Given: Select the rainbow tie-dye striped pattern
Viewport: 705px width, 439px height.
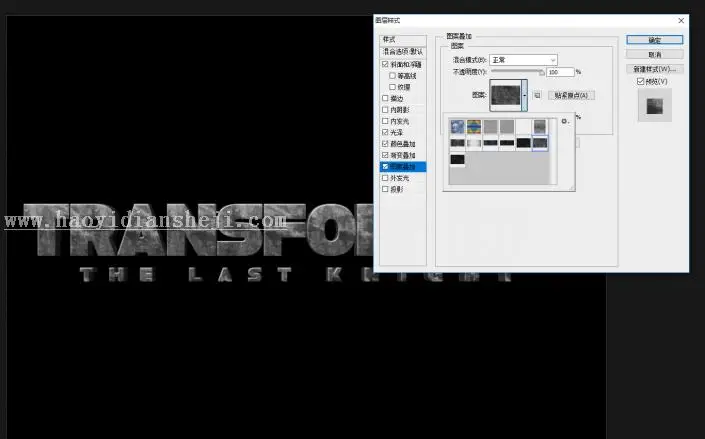Looking at the screenshot, I should [x=474, y=127].
